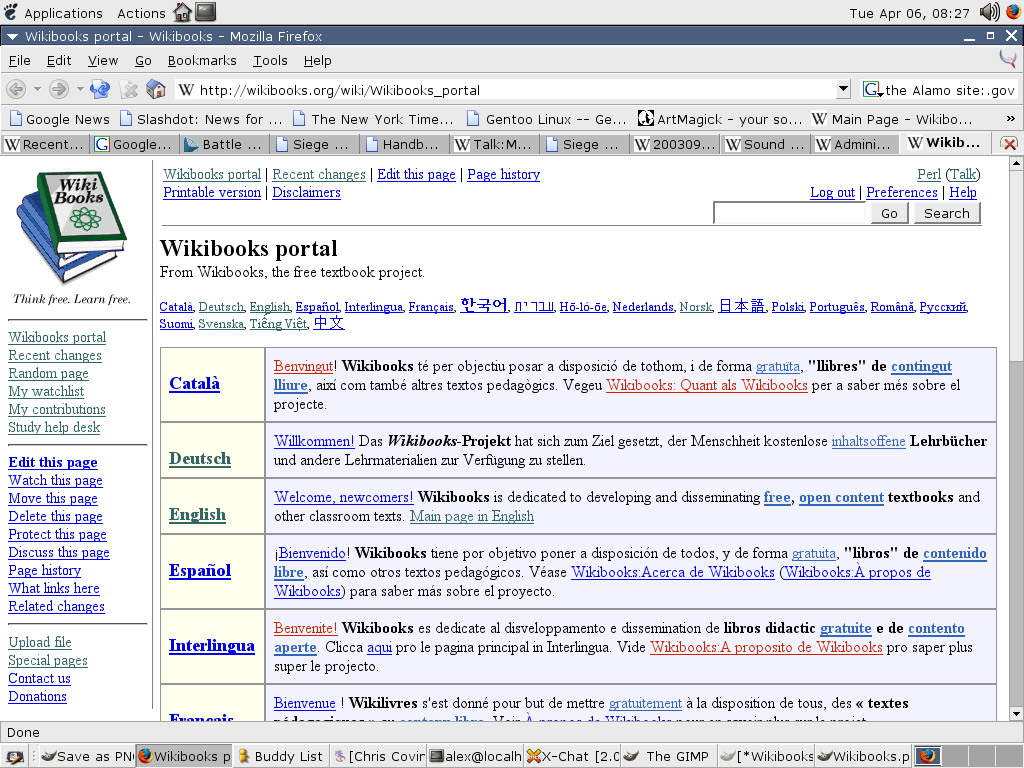The image size is (1024, 768).
Task: Click the volume speaker icon
Action: 989,12
